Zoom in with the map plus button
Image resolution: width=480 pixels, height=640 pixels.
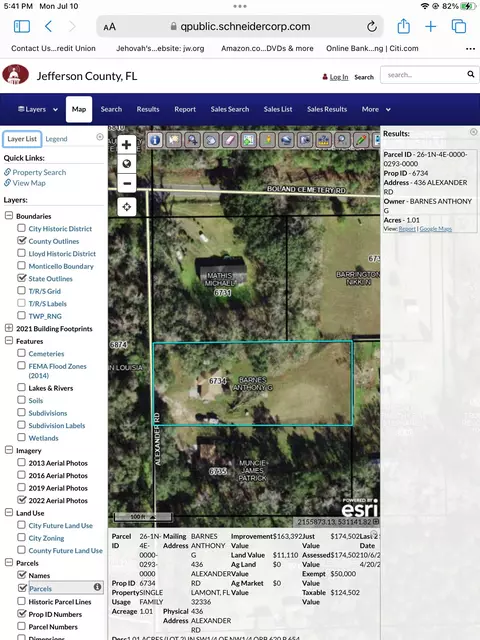point(127,144)
